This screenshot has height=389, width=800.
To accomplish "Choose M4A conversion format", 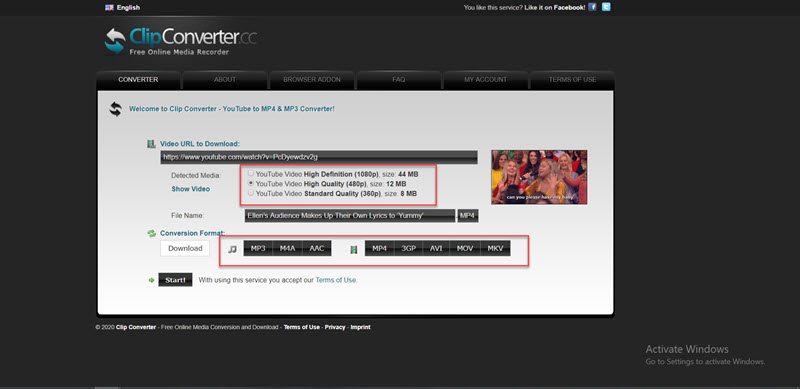I will tap(288, 249).
